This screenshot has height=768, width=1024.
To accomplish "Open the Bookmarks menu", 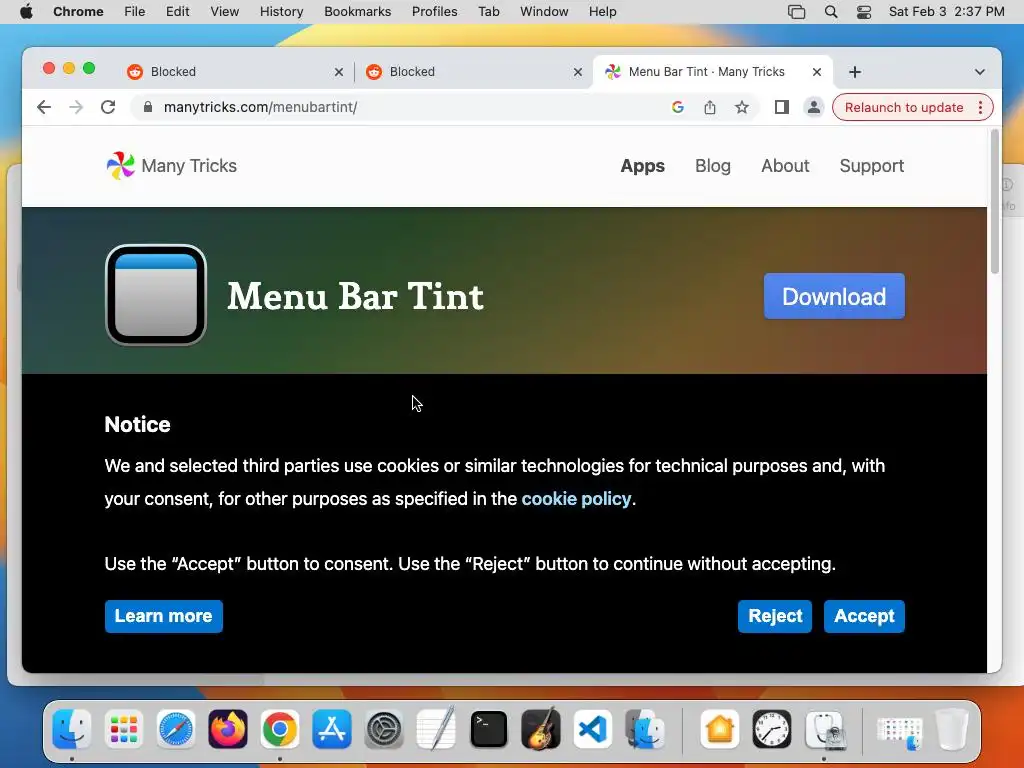I will [x=357, y=12].
